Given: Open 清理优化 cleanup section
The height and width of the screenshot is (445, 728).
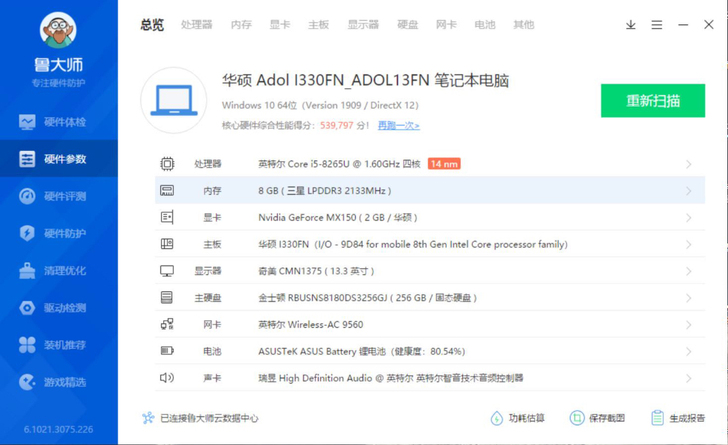Looking at the screenshot, I should tap(52, 271).
